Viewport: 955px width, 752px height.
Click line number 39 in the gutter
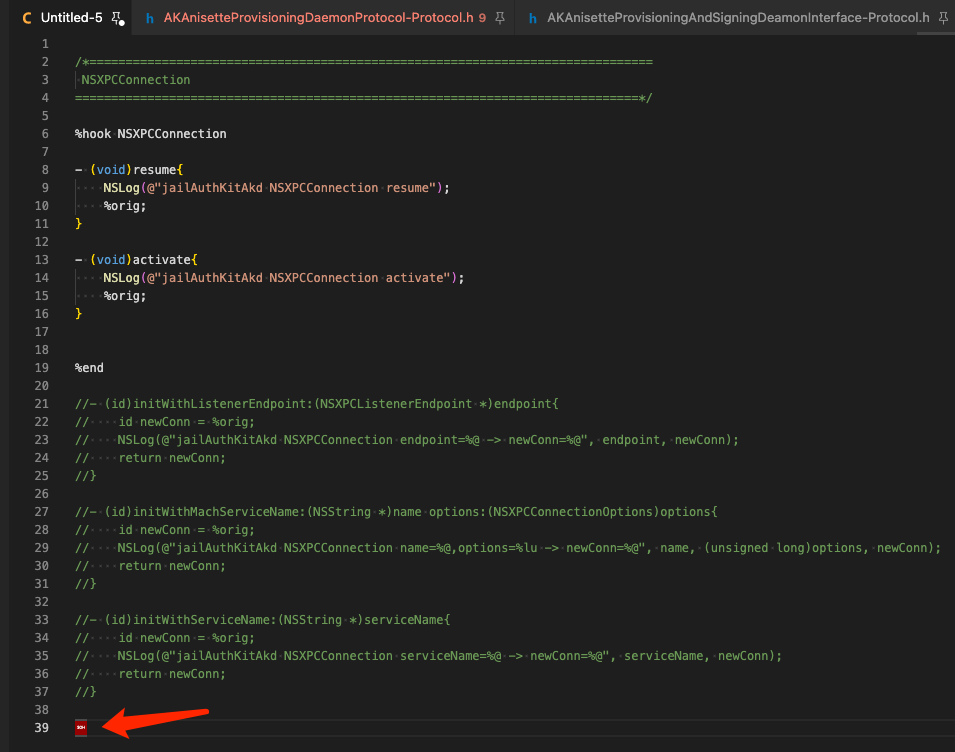pyautogui.click(x=41, y=728)
